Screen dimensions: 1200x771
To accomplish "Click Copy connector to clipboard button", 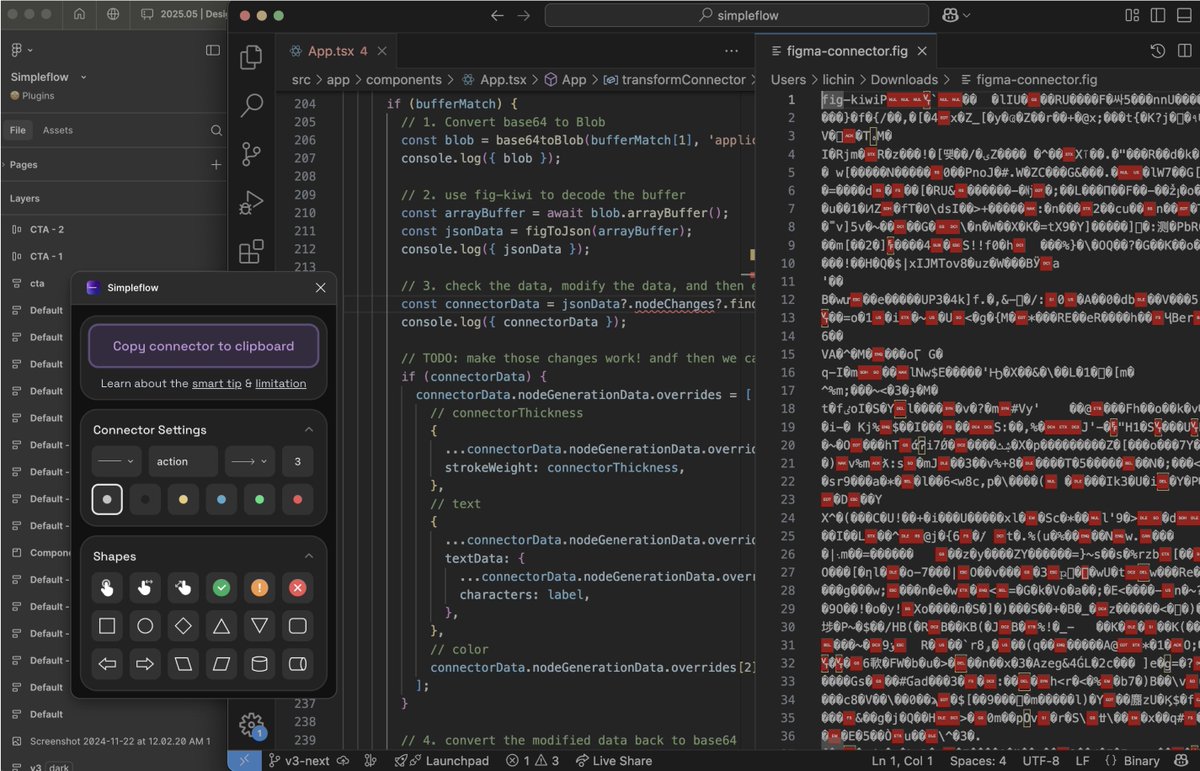I will tap(203, 346).
